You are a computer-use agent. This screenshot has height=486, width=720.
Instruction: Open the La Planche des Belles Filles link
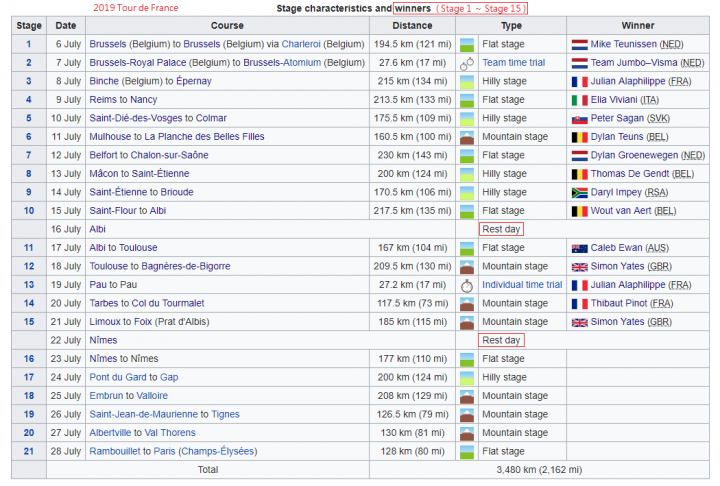204,136
